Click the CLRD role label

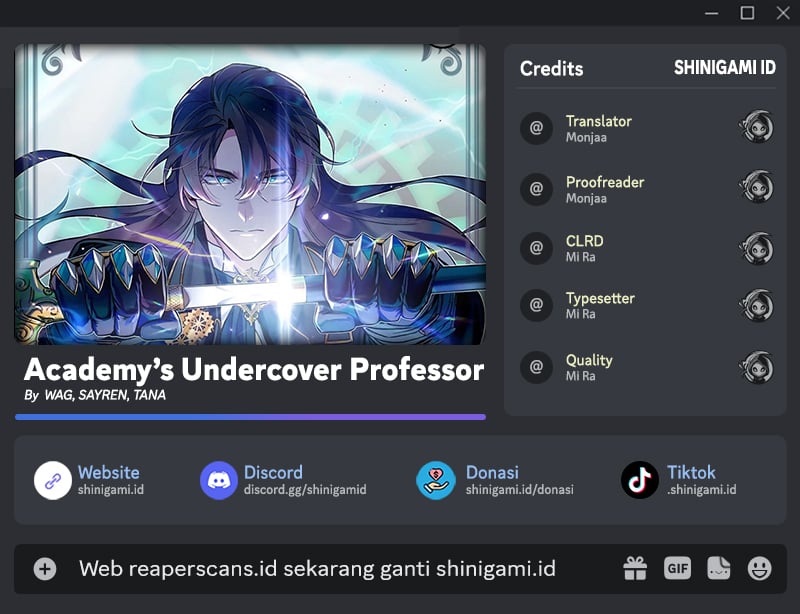585,241
